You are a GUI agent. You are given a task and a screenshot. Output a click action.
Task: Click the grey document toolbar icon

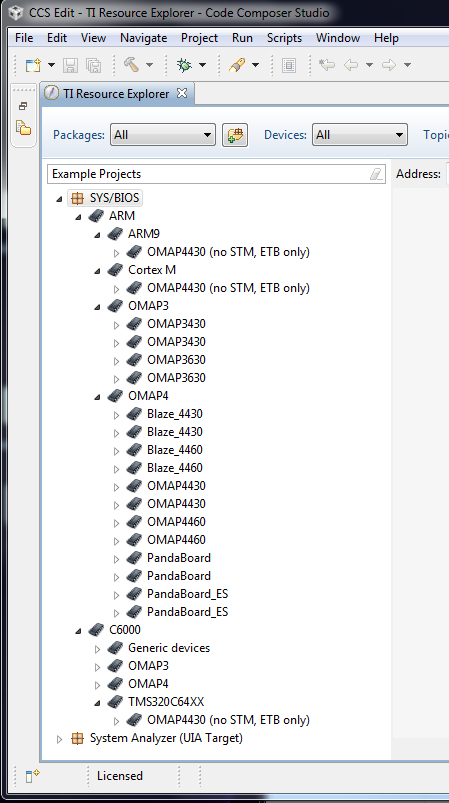click(289, 65)
